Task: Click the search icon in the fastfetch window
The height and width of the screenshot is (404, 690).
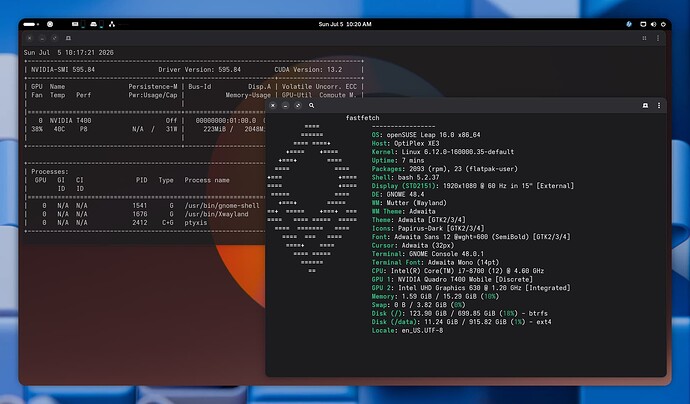Action: coord(312,106)
